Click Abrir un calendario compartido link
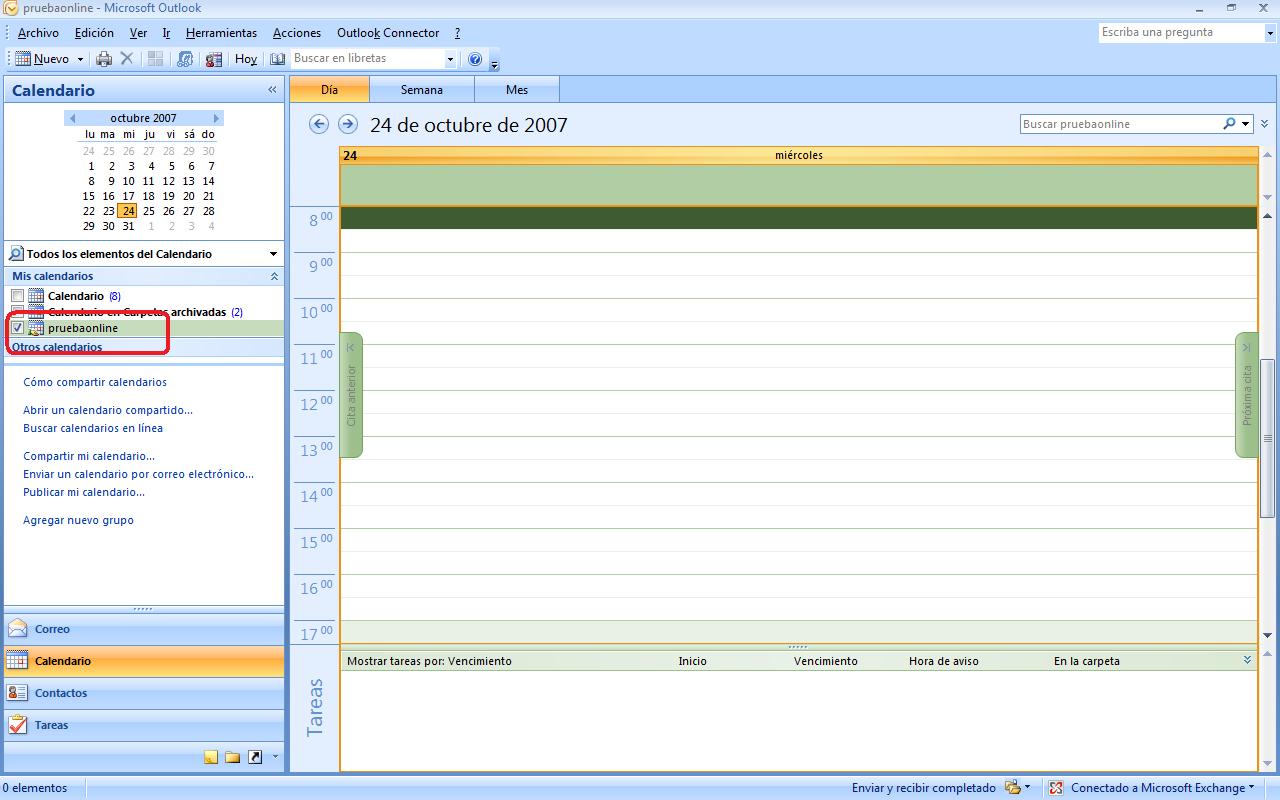The width and height of the screenshot is (1280, 800). click(x=108, y=410)
